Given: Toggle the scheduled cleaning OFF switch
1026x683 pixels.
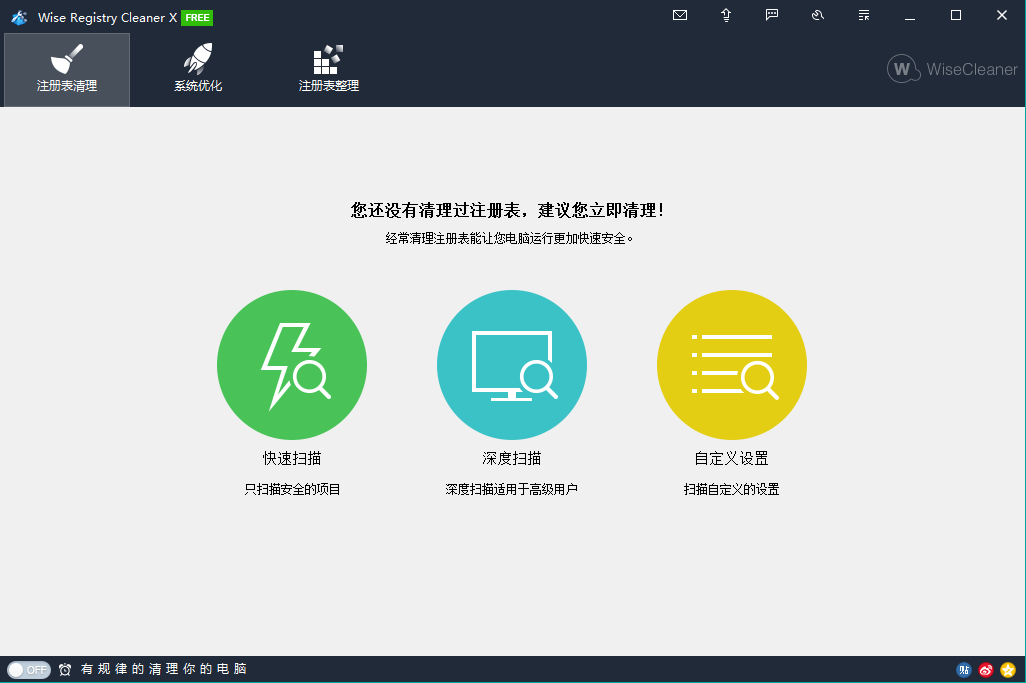Looking at the screenshot, I should 29,670.
